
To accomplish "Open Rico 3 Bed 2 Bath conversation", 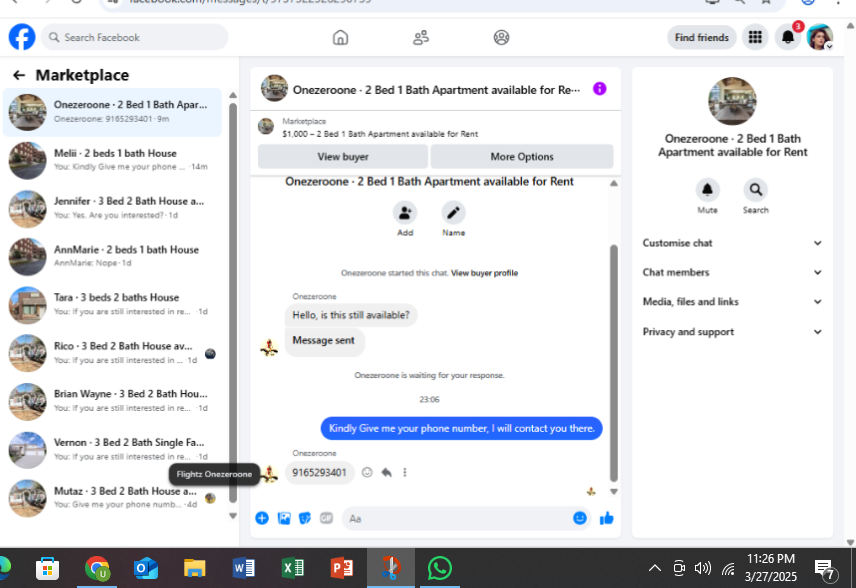I will [112, 353].
